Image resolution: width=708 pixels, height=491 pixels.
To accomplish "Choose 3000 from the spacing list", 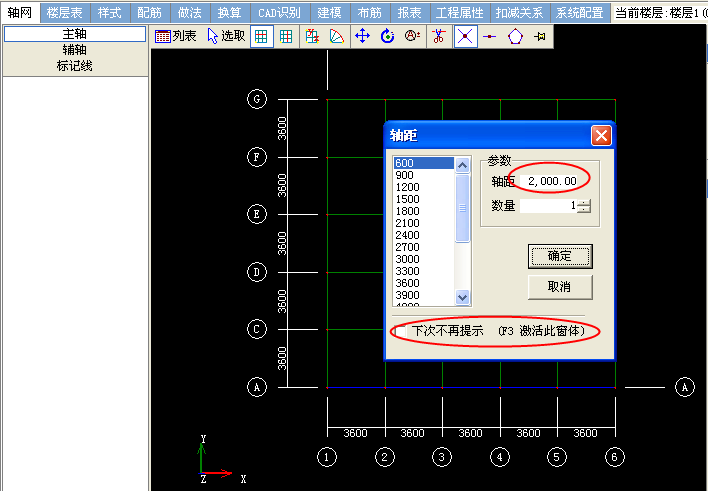I will 424,259.
